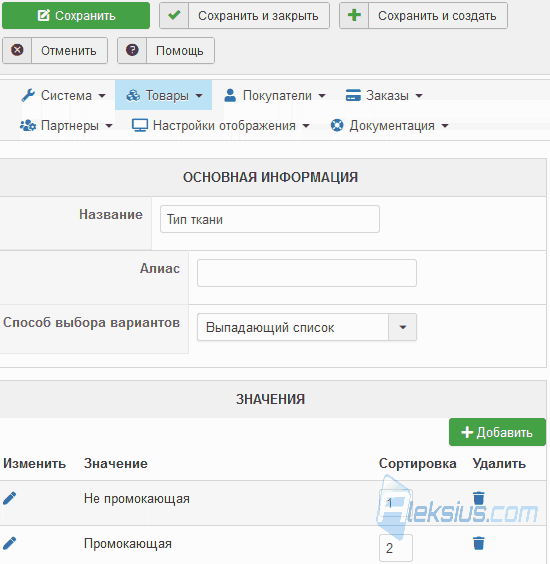
Task: Open the Документация menu
Action: [x=392, y=126]
